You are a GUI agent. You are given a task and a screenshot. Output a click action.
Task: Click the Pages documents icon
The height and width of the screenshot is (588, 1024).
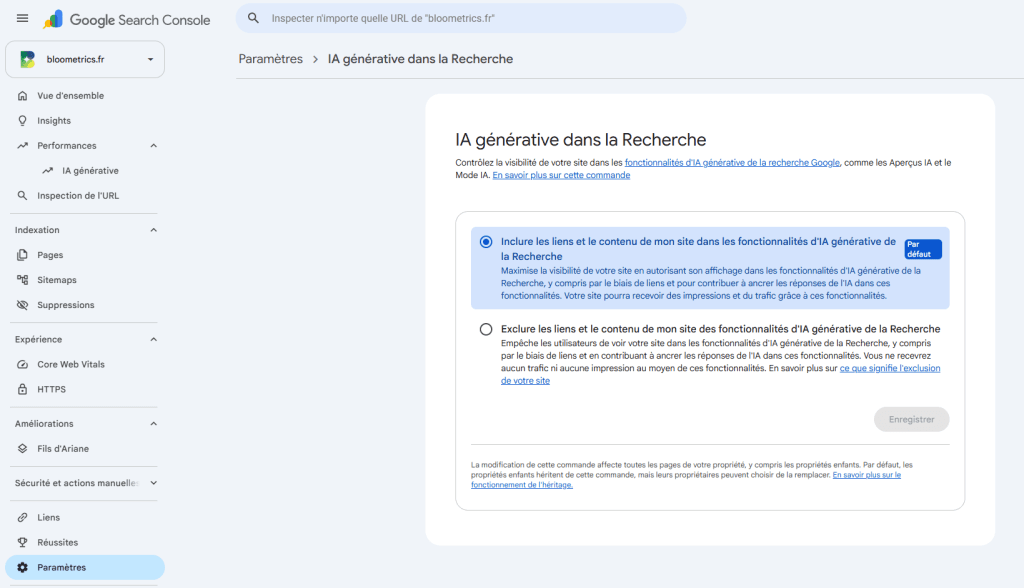pos(22,255)
